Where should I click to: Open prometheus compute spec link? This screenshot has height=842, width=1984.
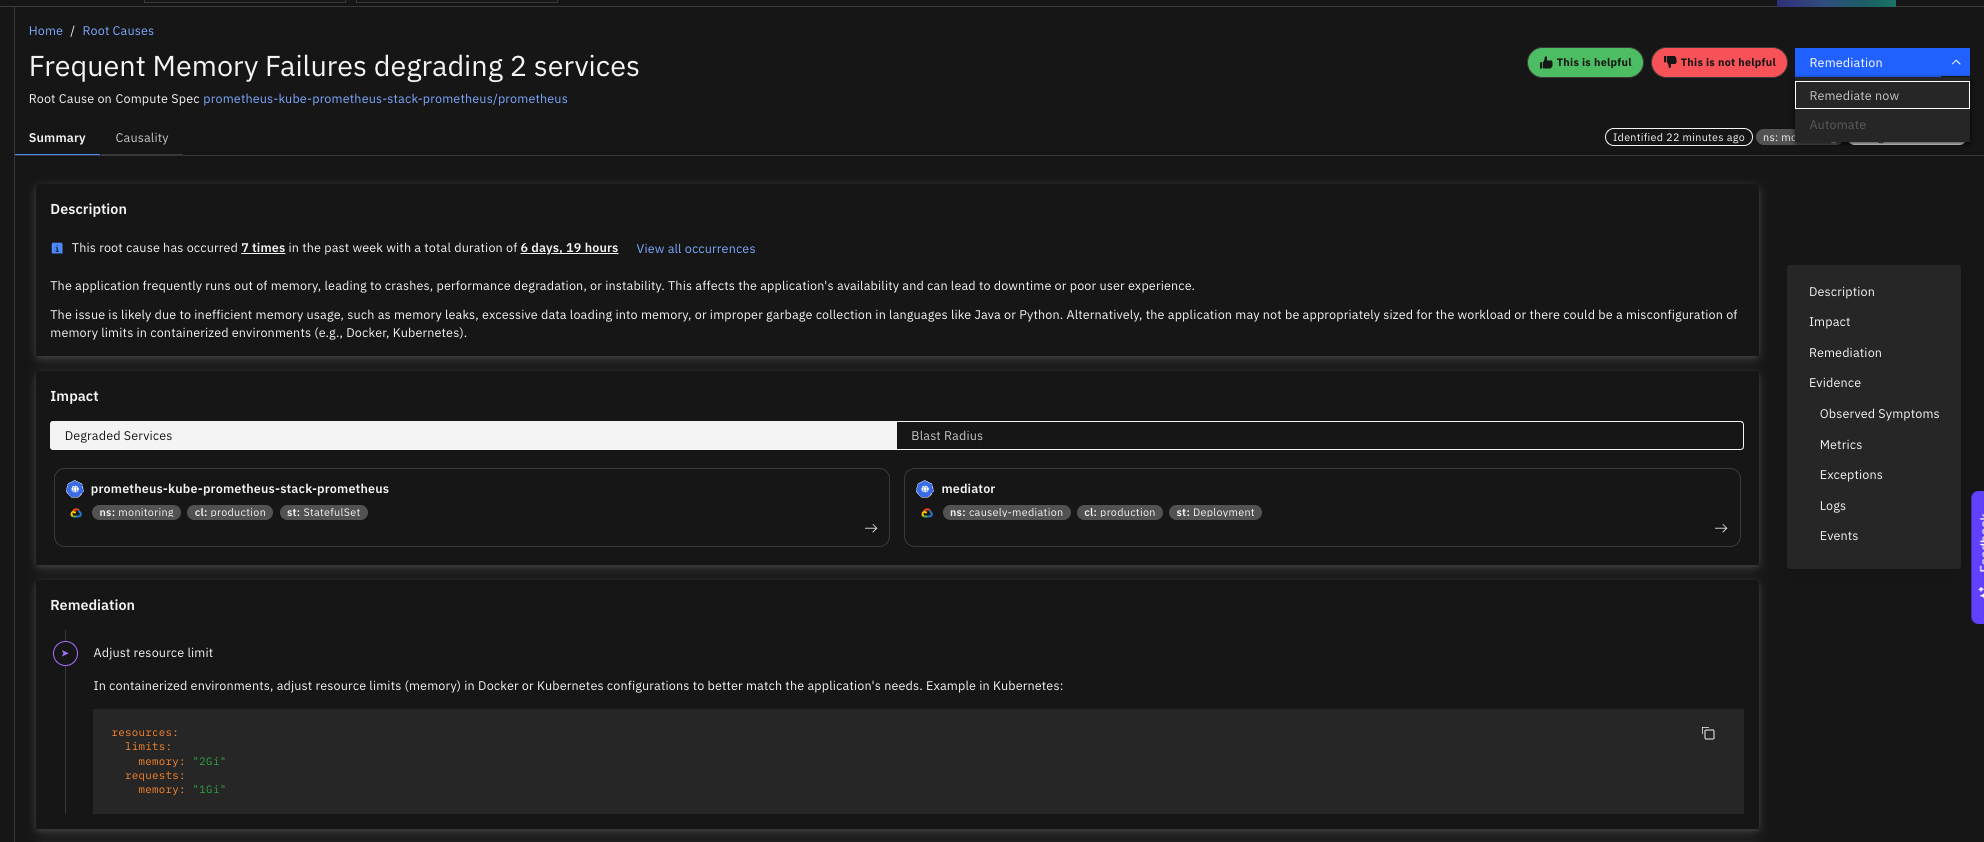tap(385, 99)
